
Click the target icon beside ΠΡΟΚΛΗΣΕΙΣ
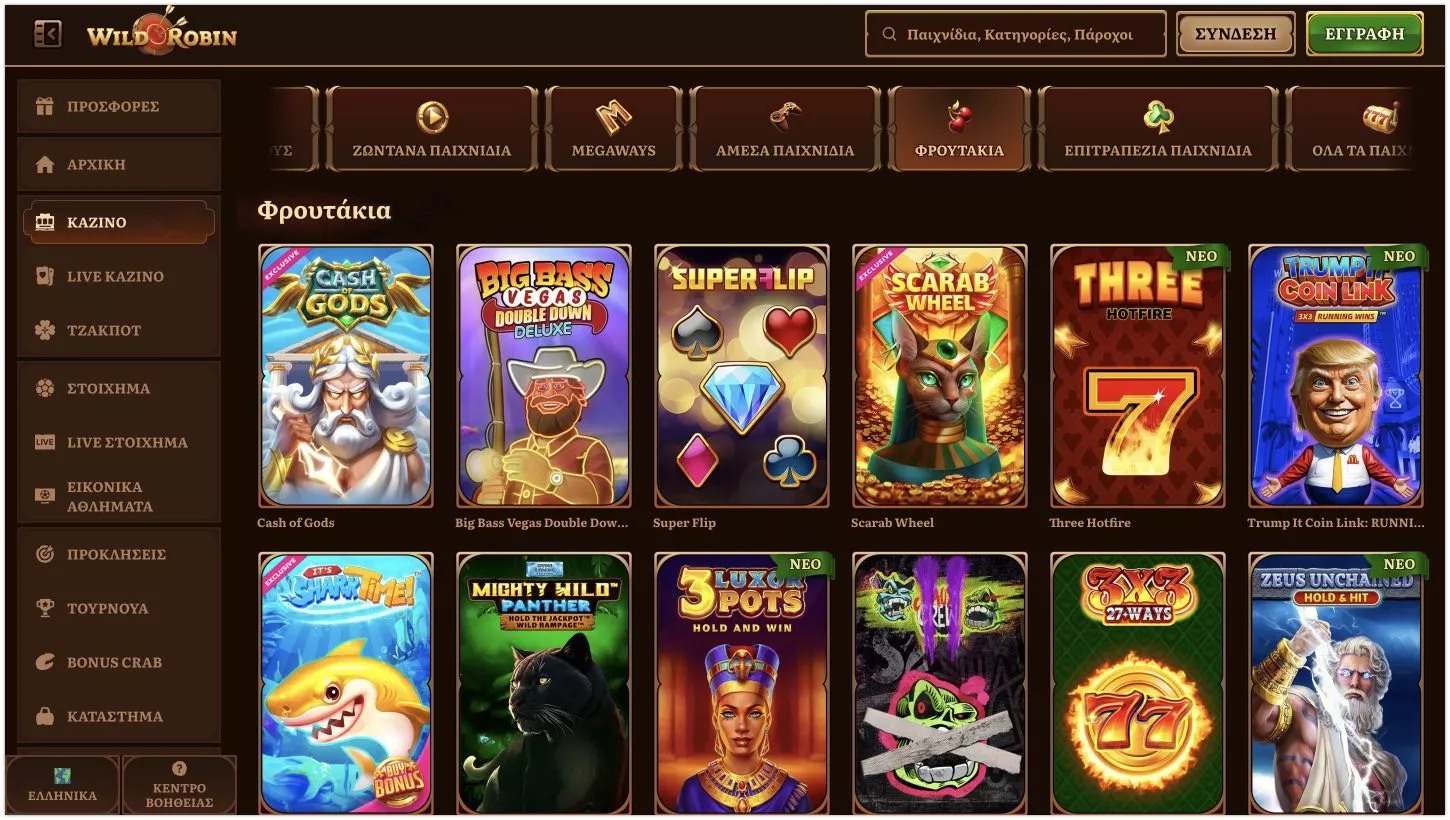pyautogui.click(x=44, y=554)
